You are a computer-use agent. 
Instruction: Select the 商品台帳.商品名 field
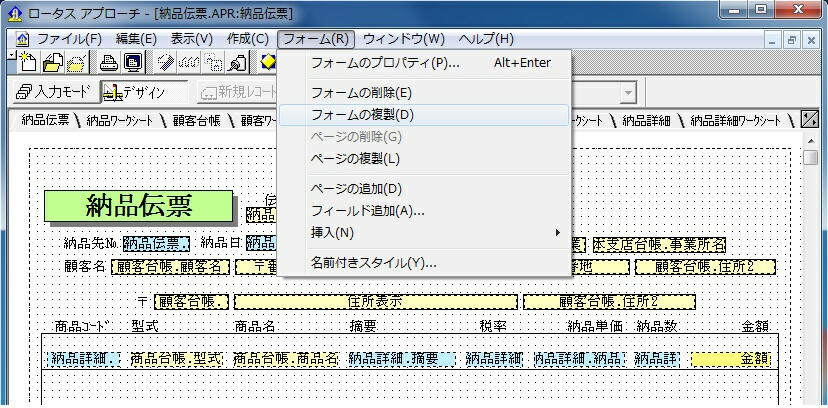(285, 359)
